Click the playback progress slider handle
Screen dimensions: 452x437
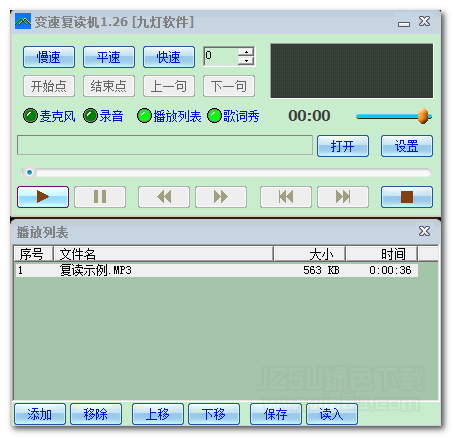click(29, 172)
